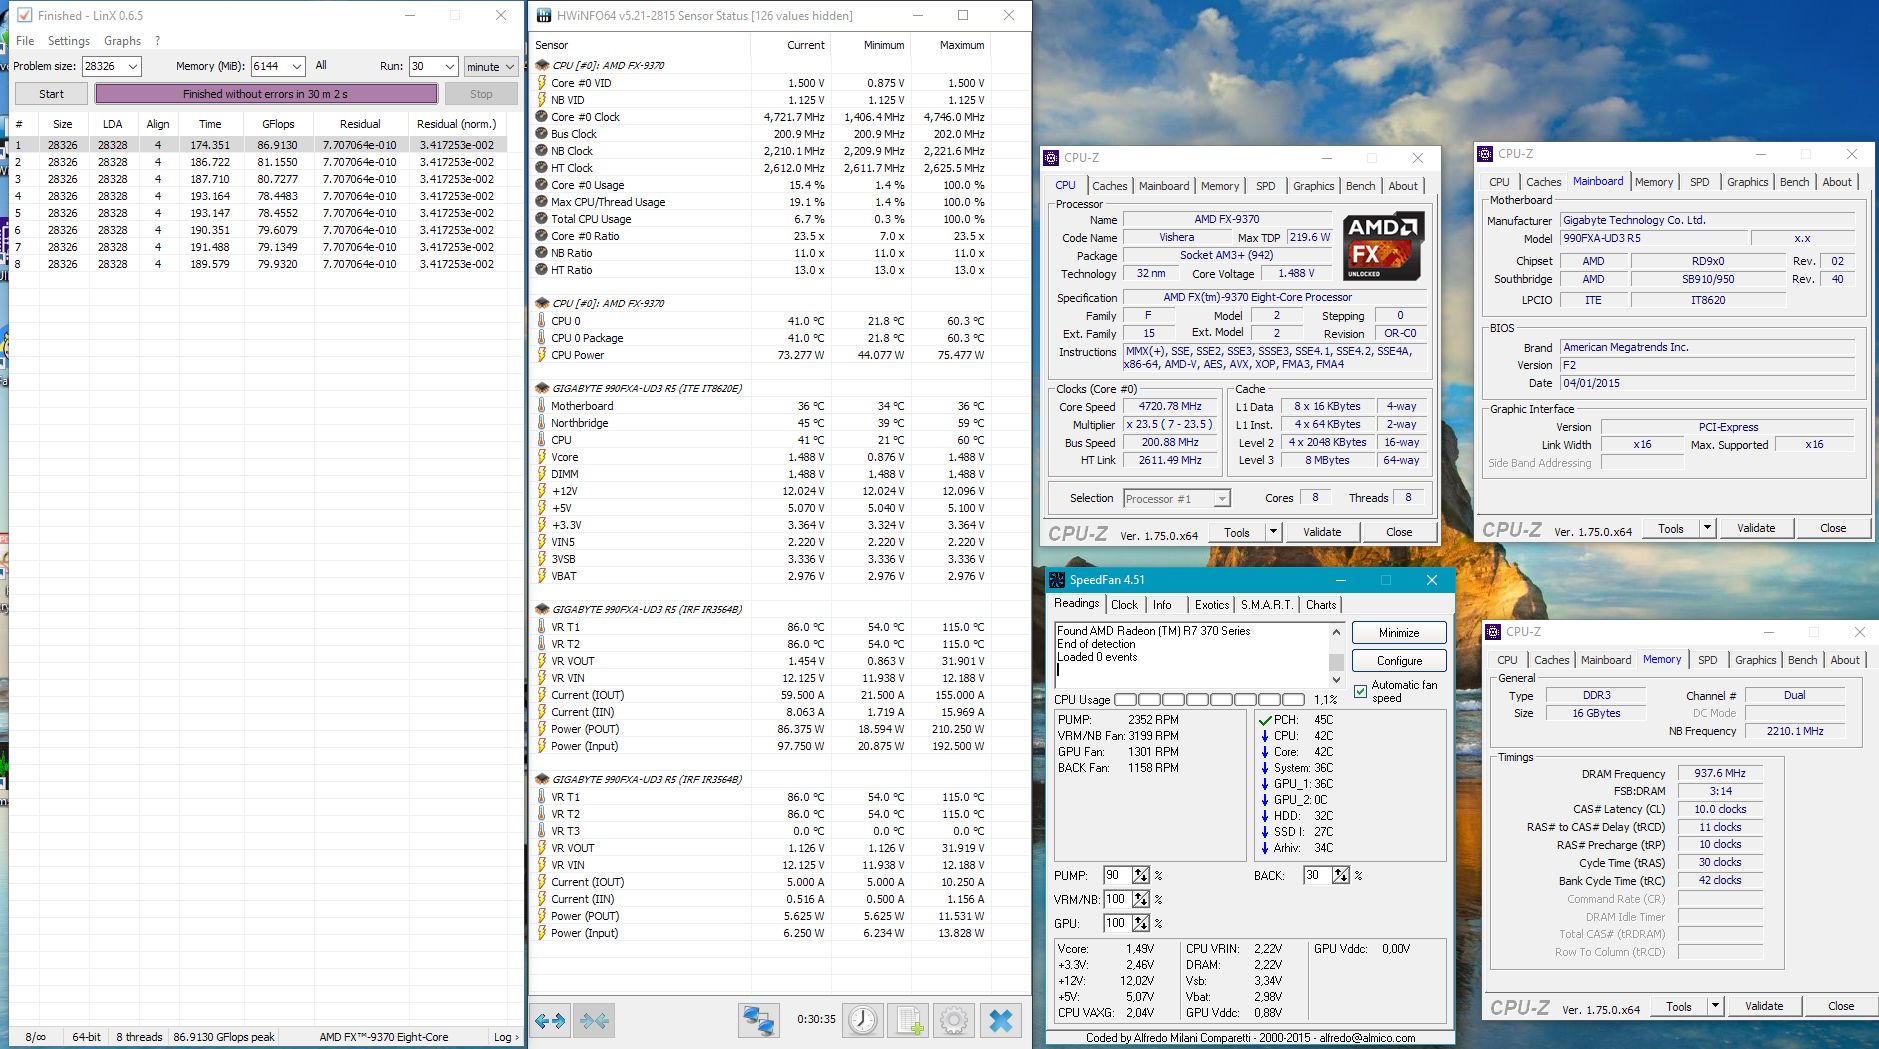The height and width of the screenshot is (1049, 1879).
Task: Click the logging sheet icon in HWiNFO
Action: pyautogui.click(x=908, y=1020)
